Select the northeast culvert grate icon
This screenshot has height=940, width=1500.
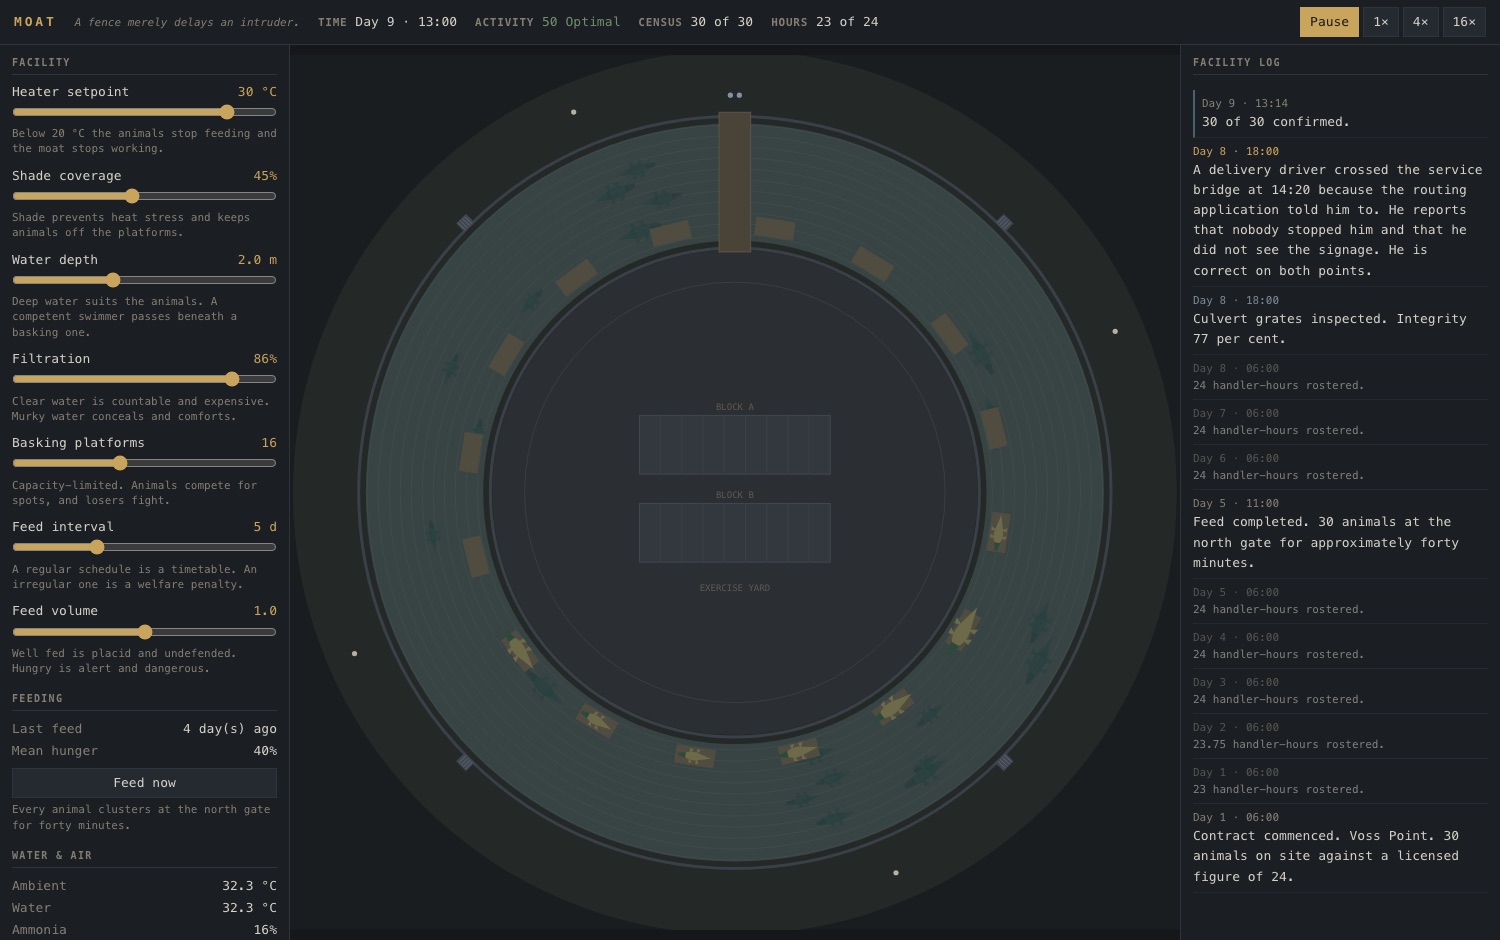coord(1004,223)
